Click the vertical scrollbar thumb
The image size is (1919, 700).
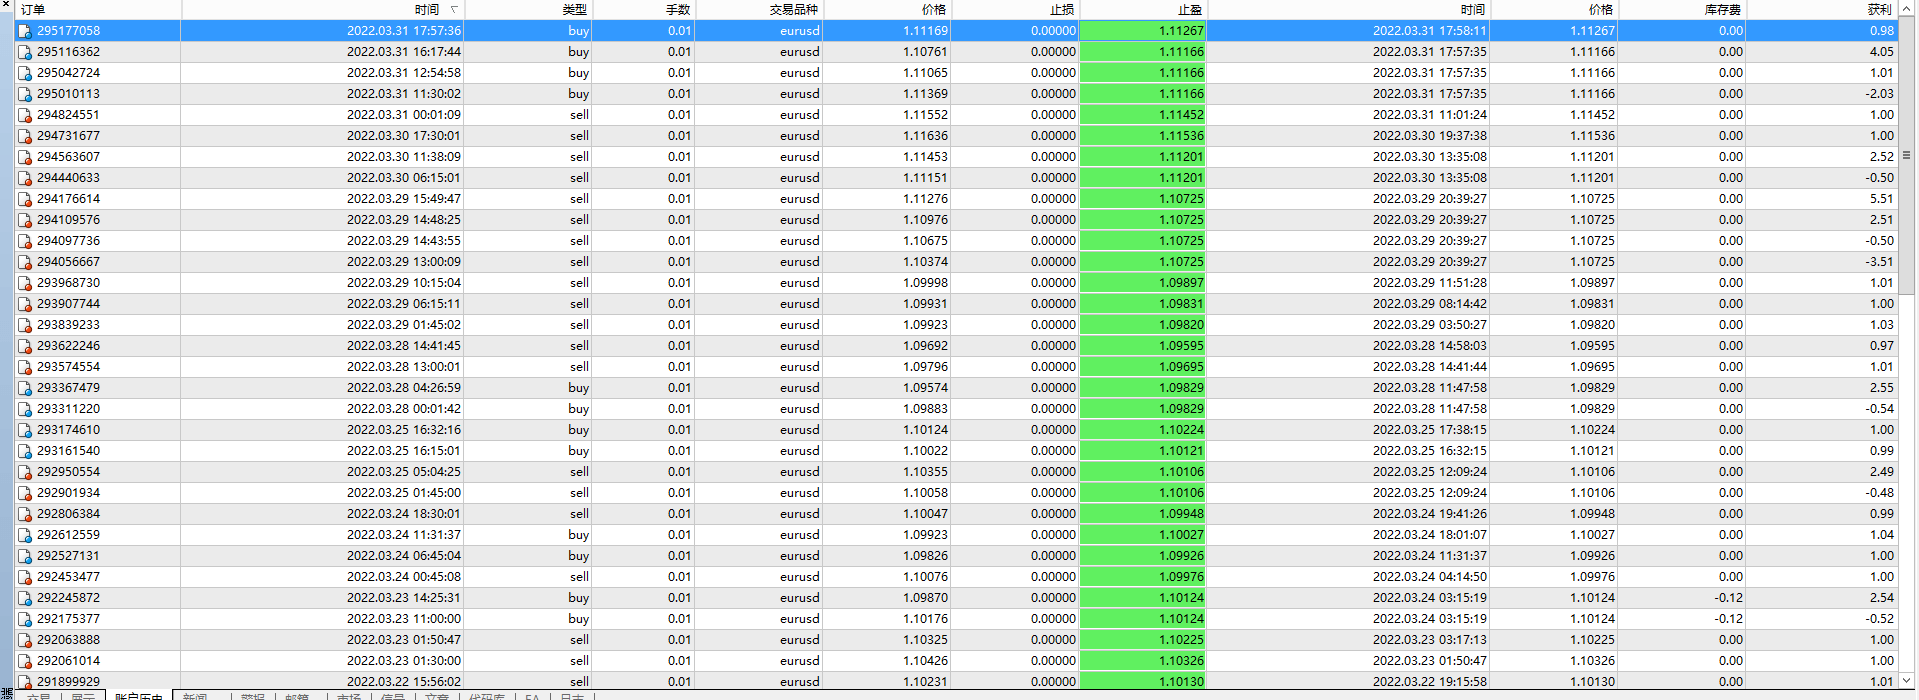point(1906,155)
